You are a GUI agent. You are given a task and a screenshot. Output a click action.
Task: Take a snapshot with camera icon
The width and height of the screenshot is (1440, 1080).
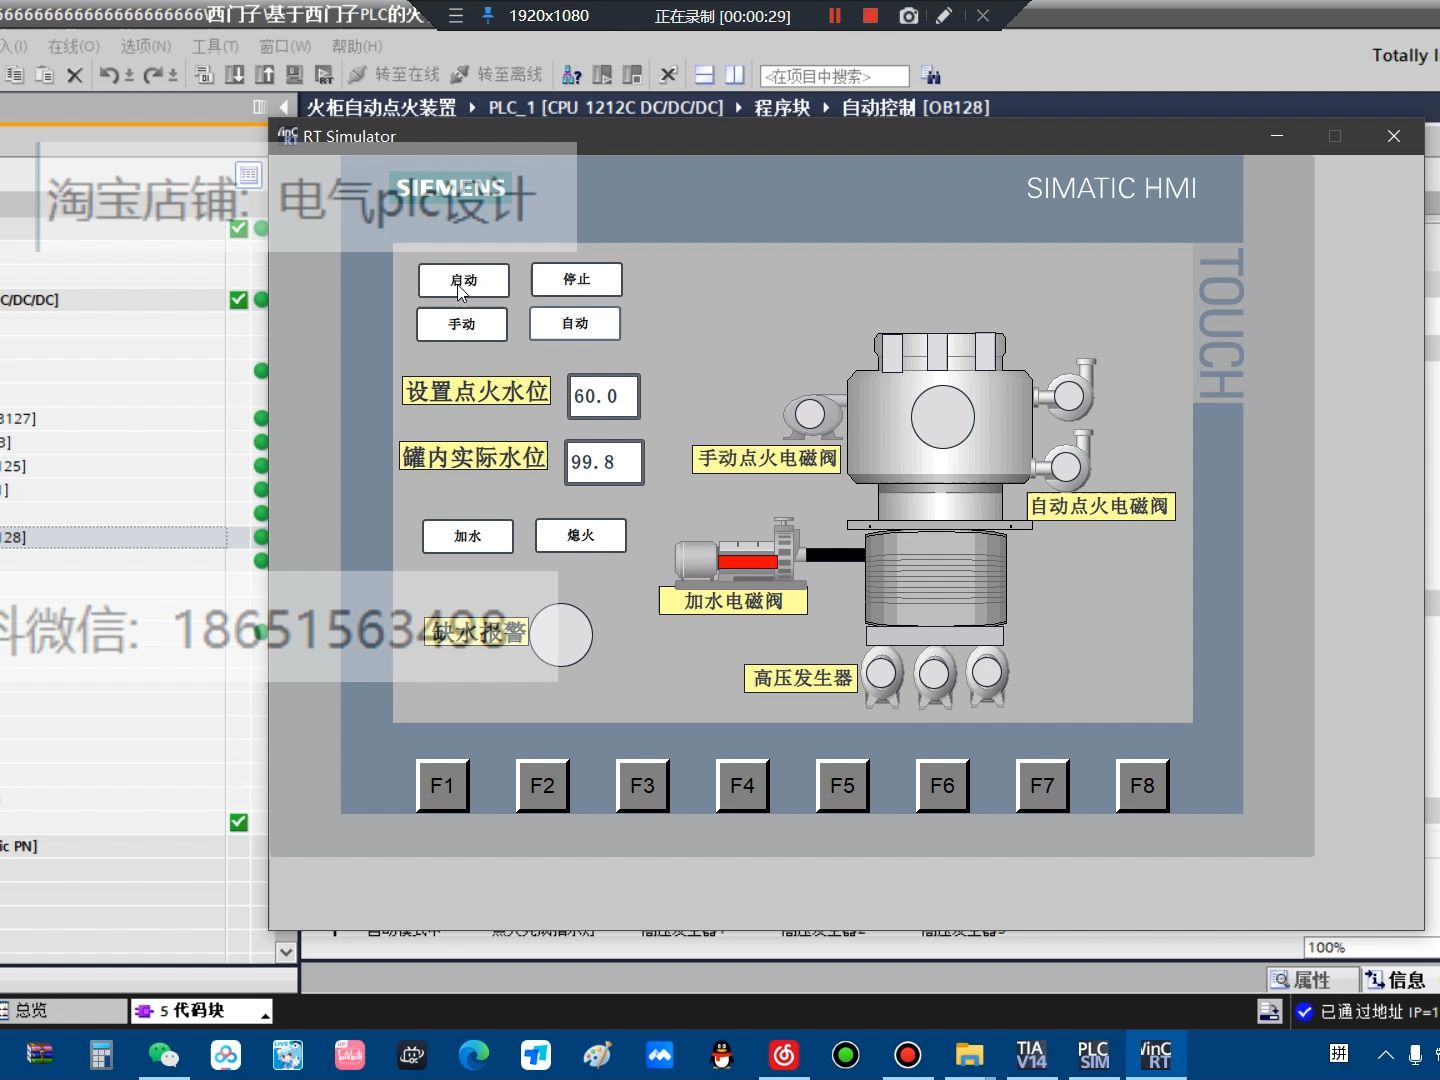pos(908,16)
